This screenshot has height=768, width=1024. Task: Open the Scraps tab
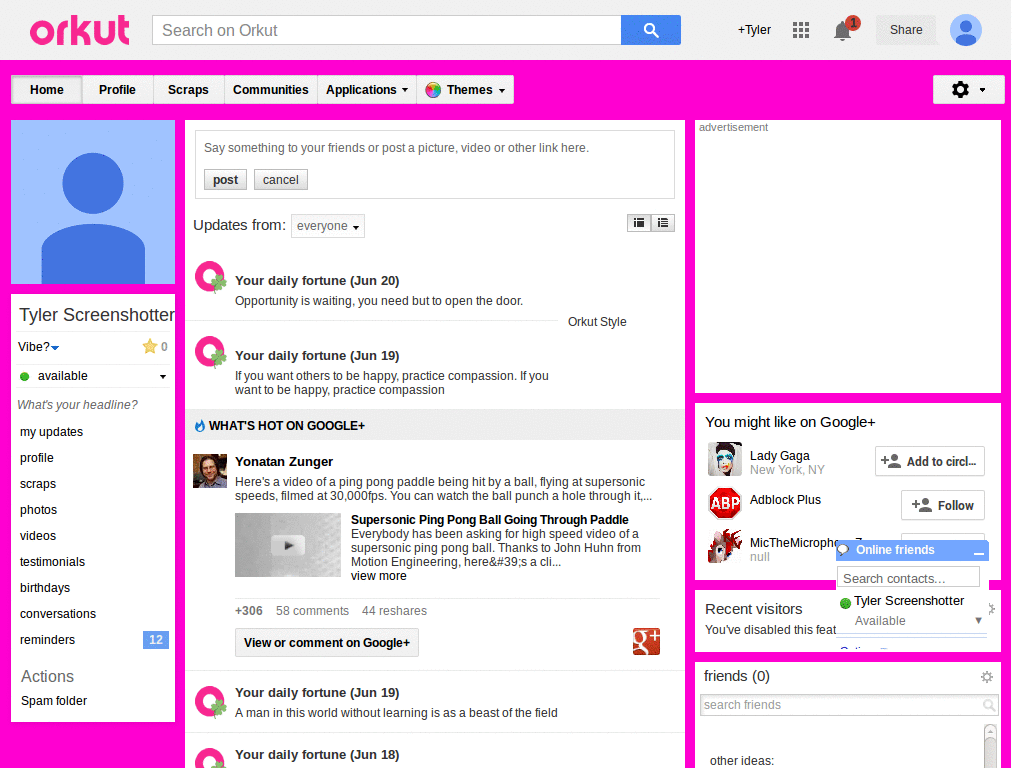[x=188, y=89]
